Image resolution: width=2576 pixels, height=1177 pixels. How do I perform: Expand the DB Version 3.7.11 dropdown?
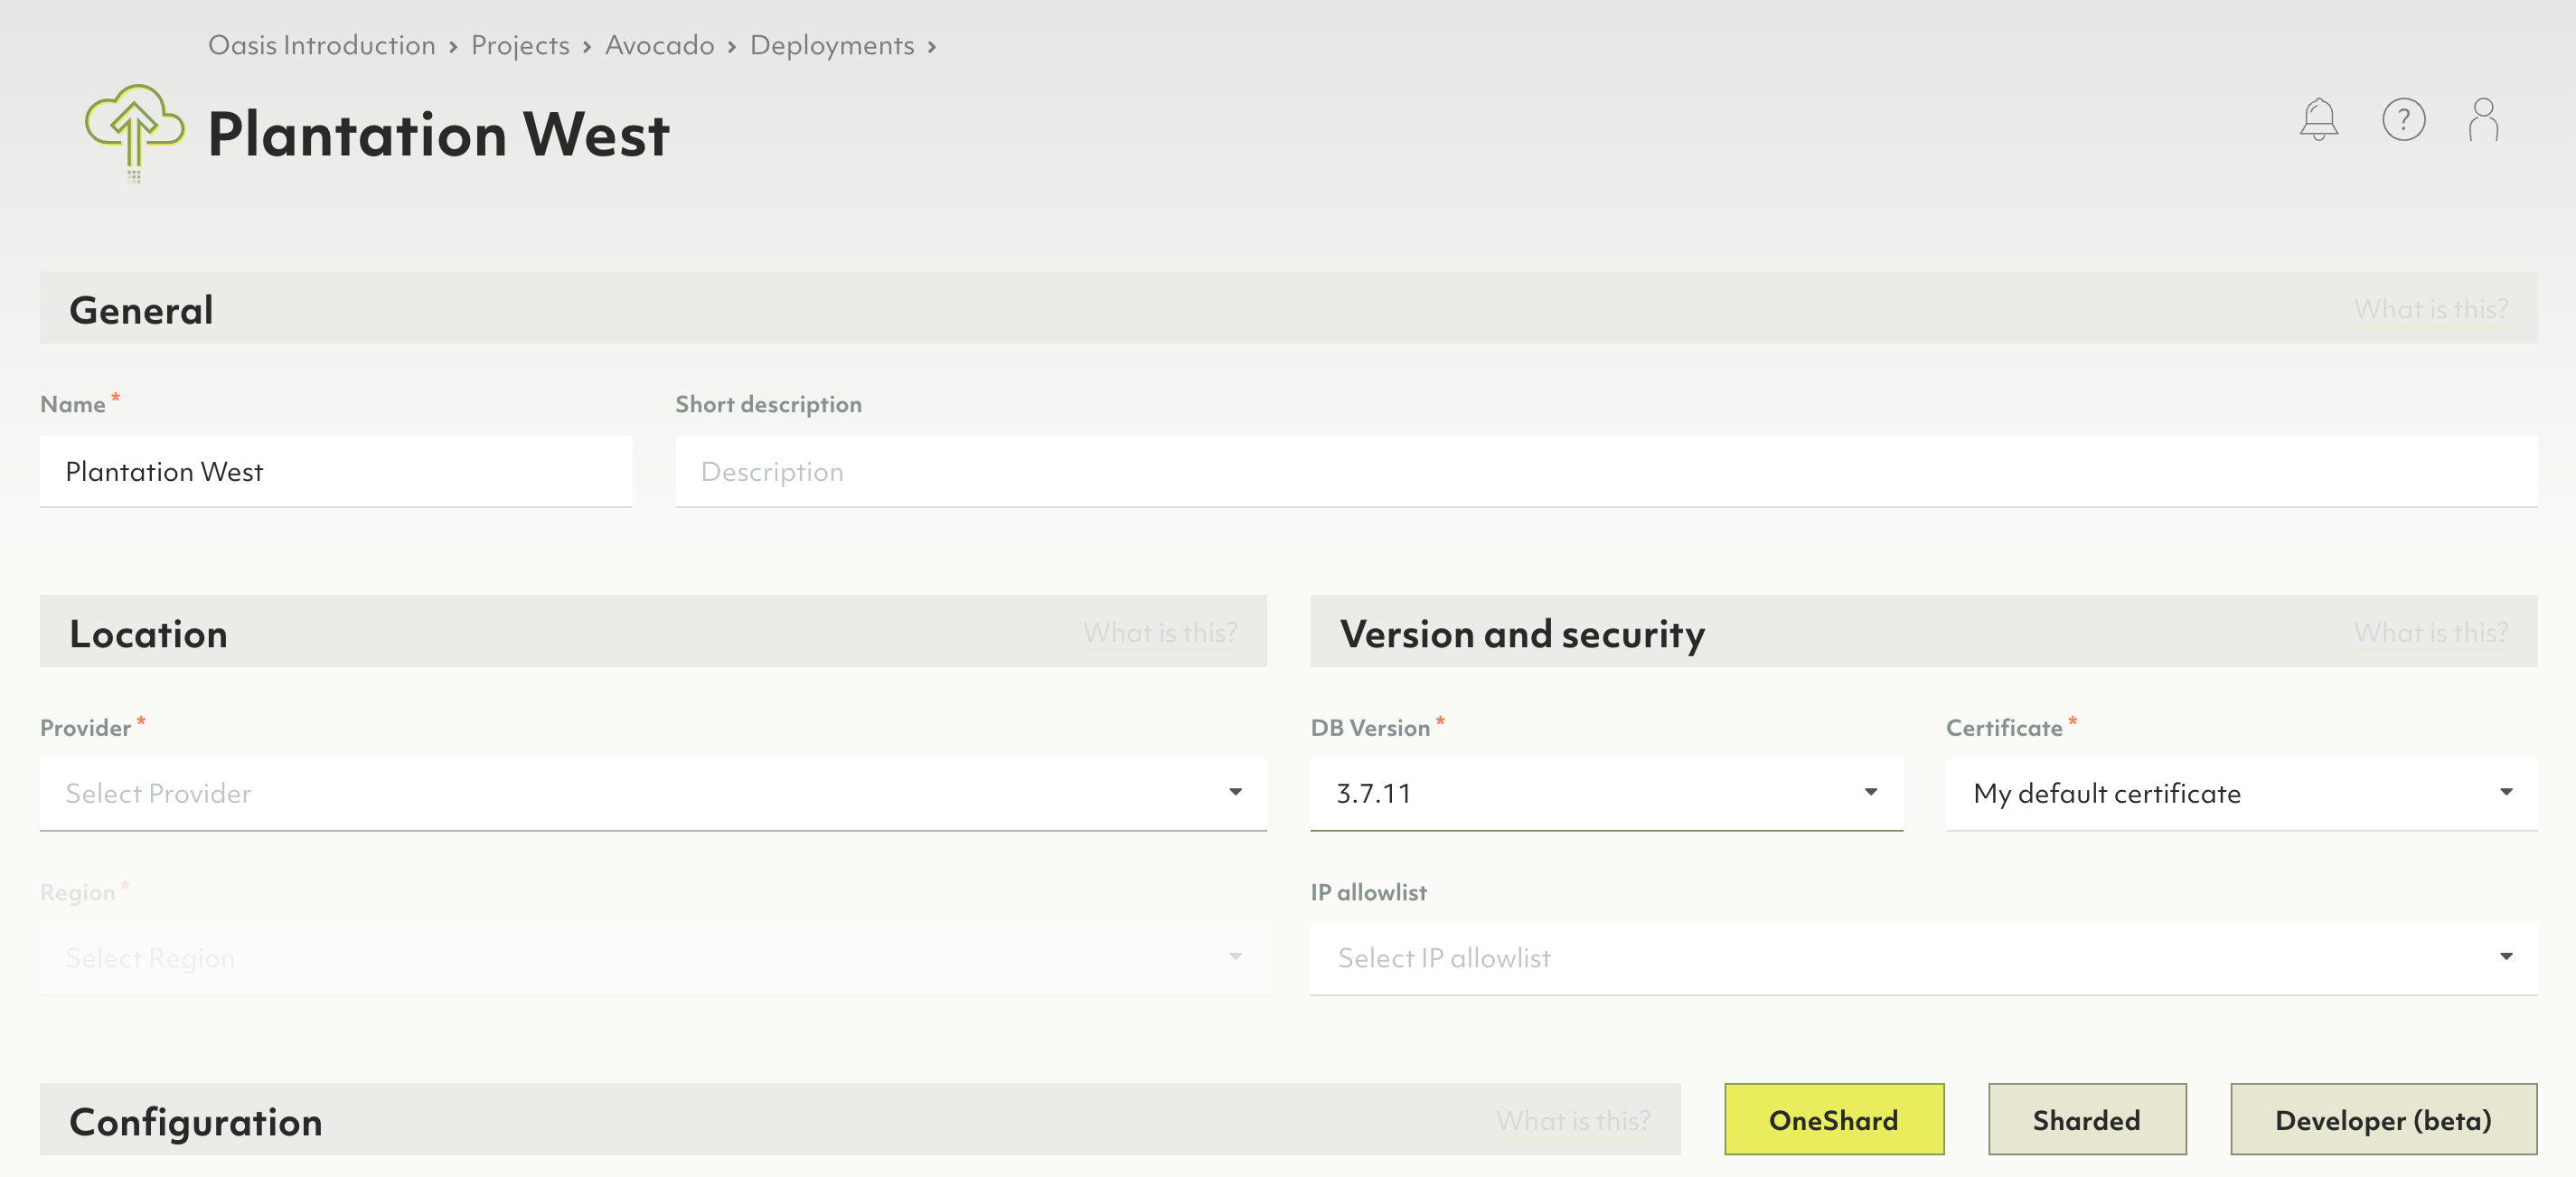pos(1605,793)
